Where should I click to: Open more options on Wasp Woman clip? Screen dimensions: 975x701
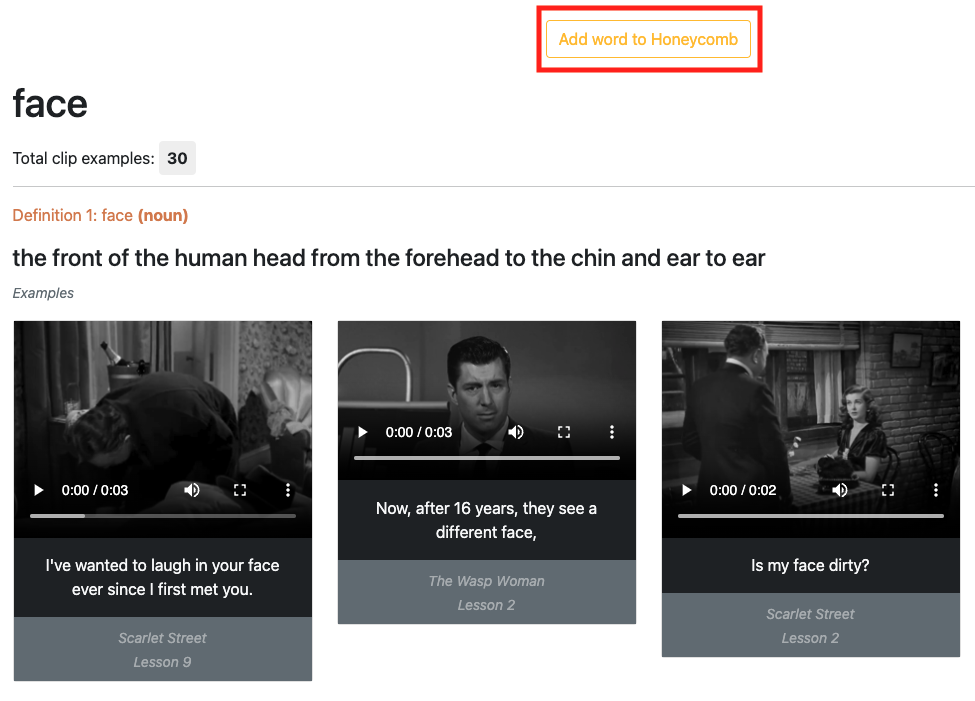click(612, 432)
